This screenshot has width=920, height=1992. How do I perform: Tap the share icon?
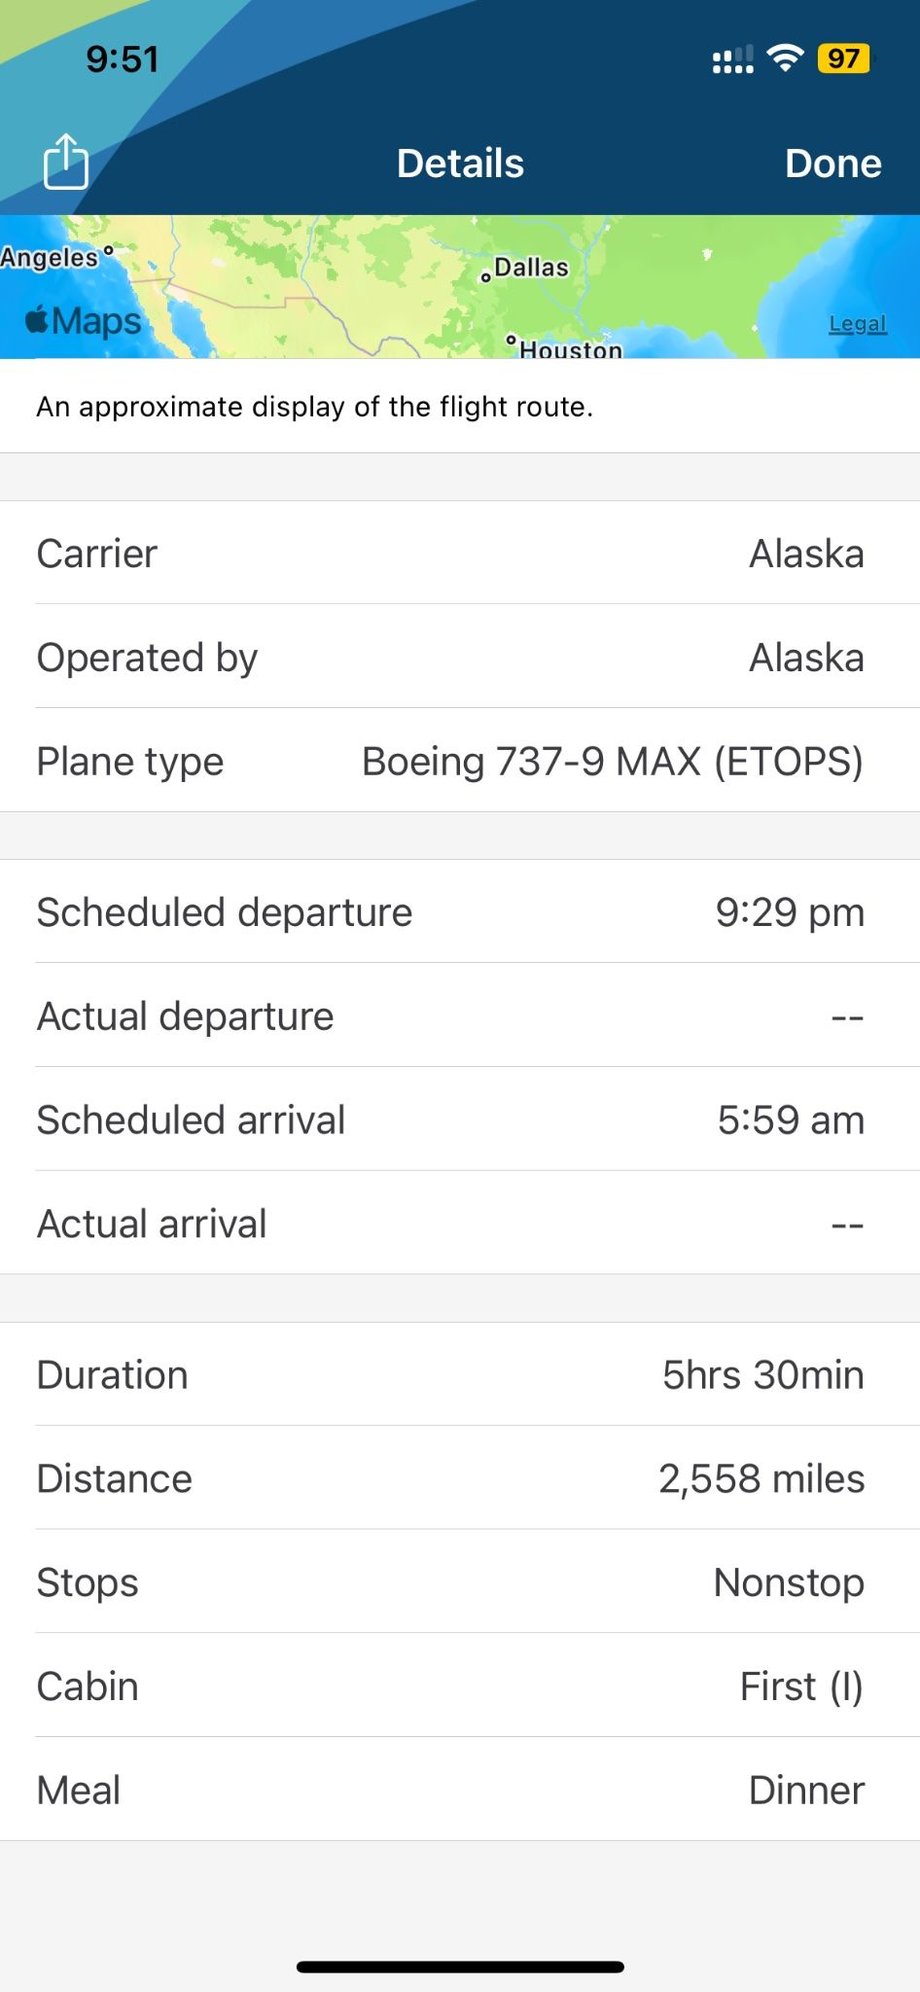[x=66, y=162]
